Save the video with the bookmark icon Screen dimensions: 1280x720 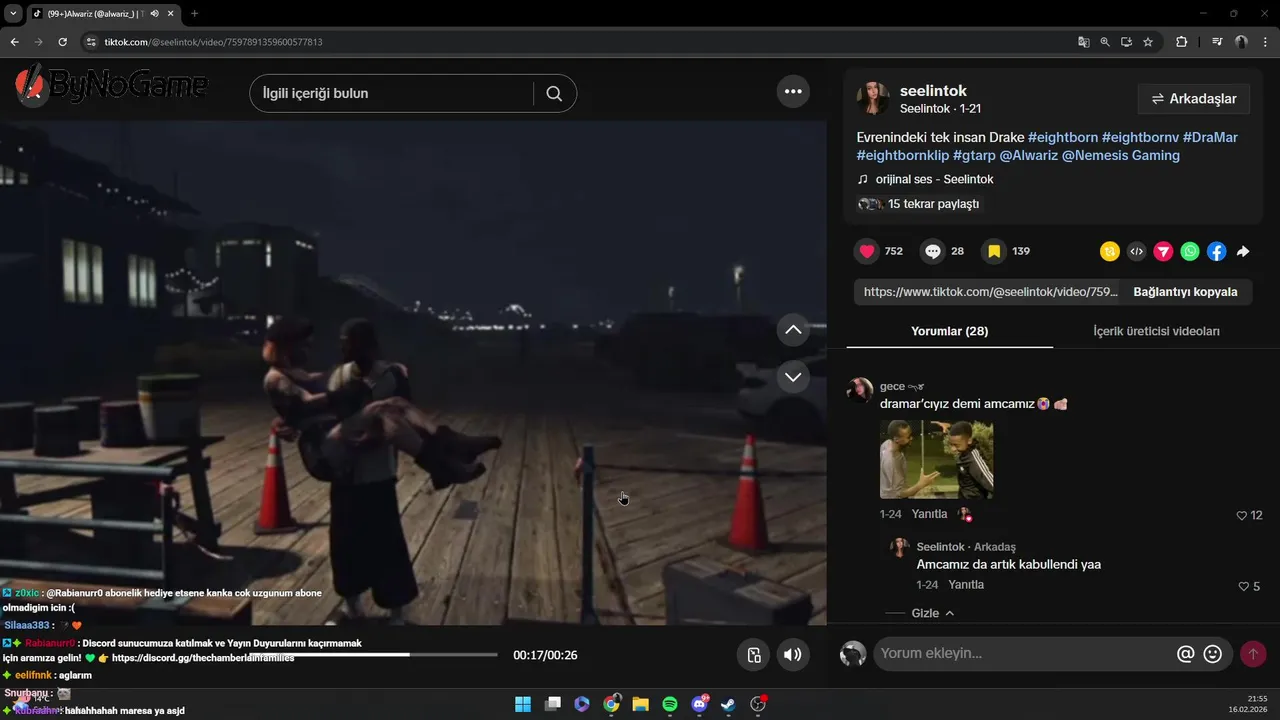994,251
